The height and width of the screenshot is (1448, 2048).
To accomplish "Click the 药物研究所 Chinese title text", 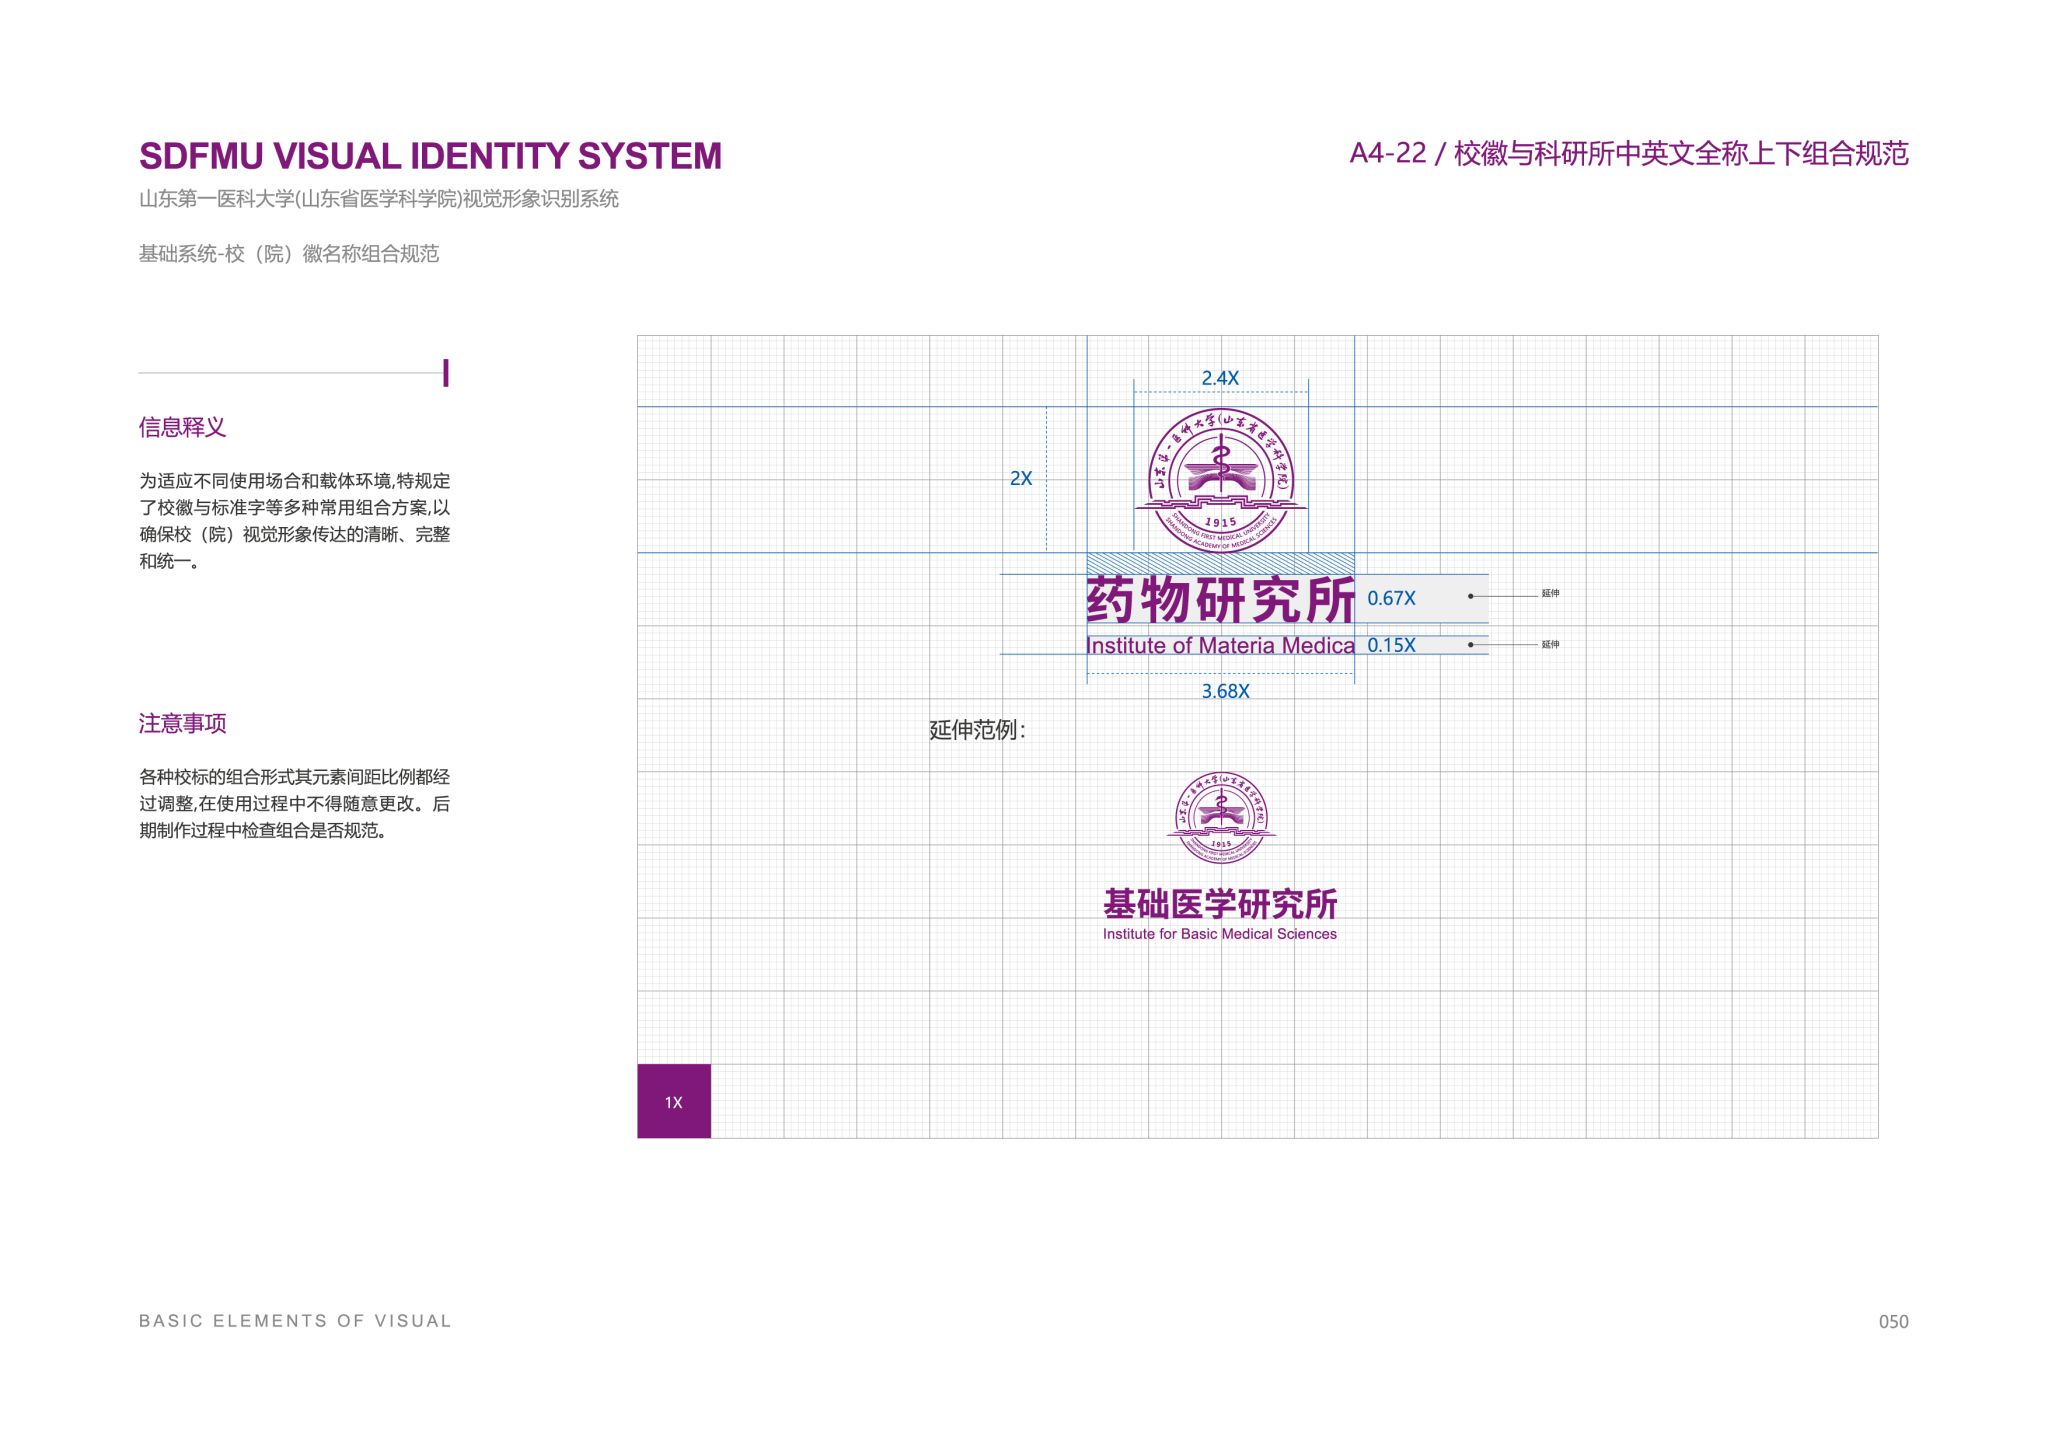I will click(1220, 600).
